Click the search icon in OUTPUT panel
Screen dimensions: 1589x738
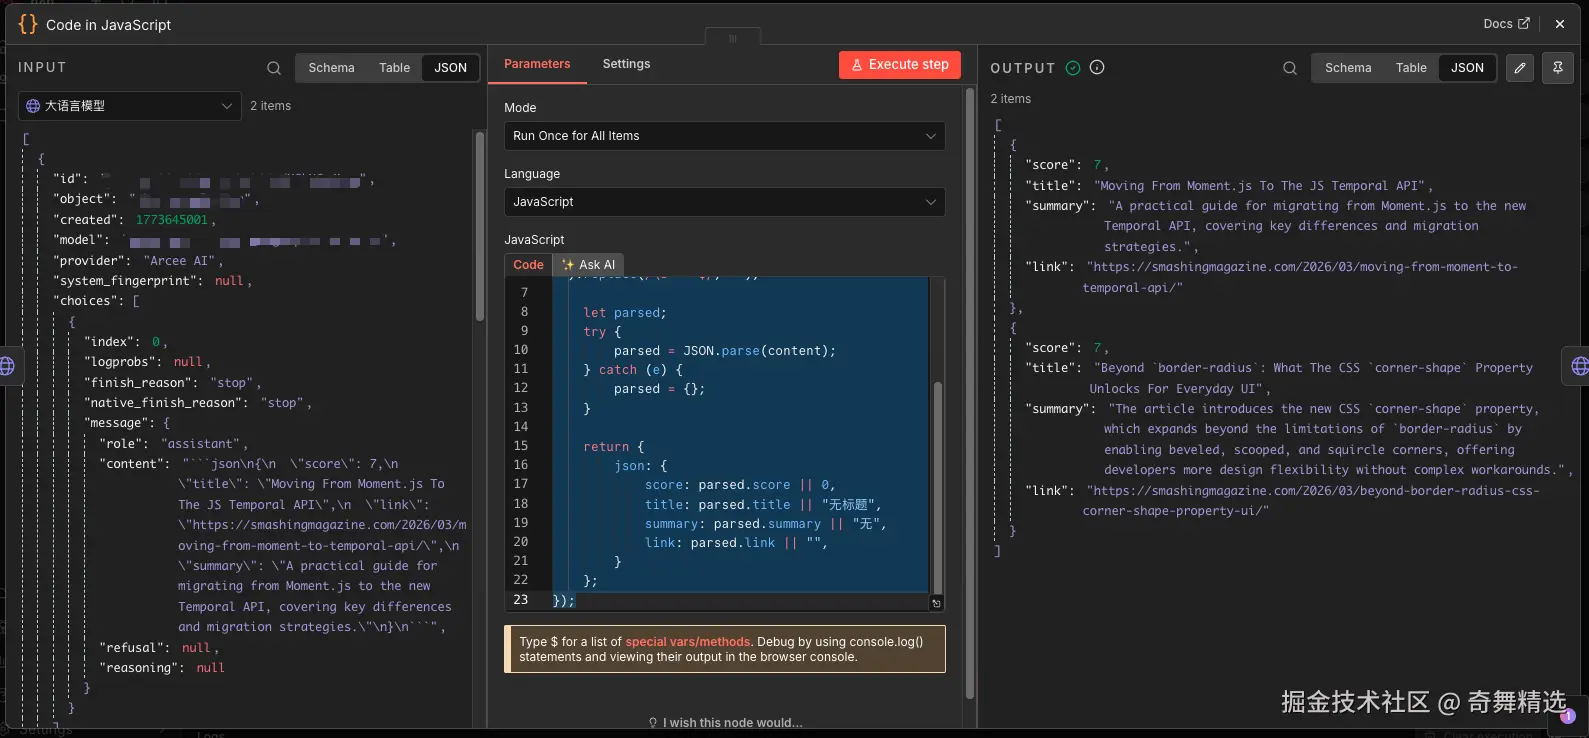1290,68
